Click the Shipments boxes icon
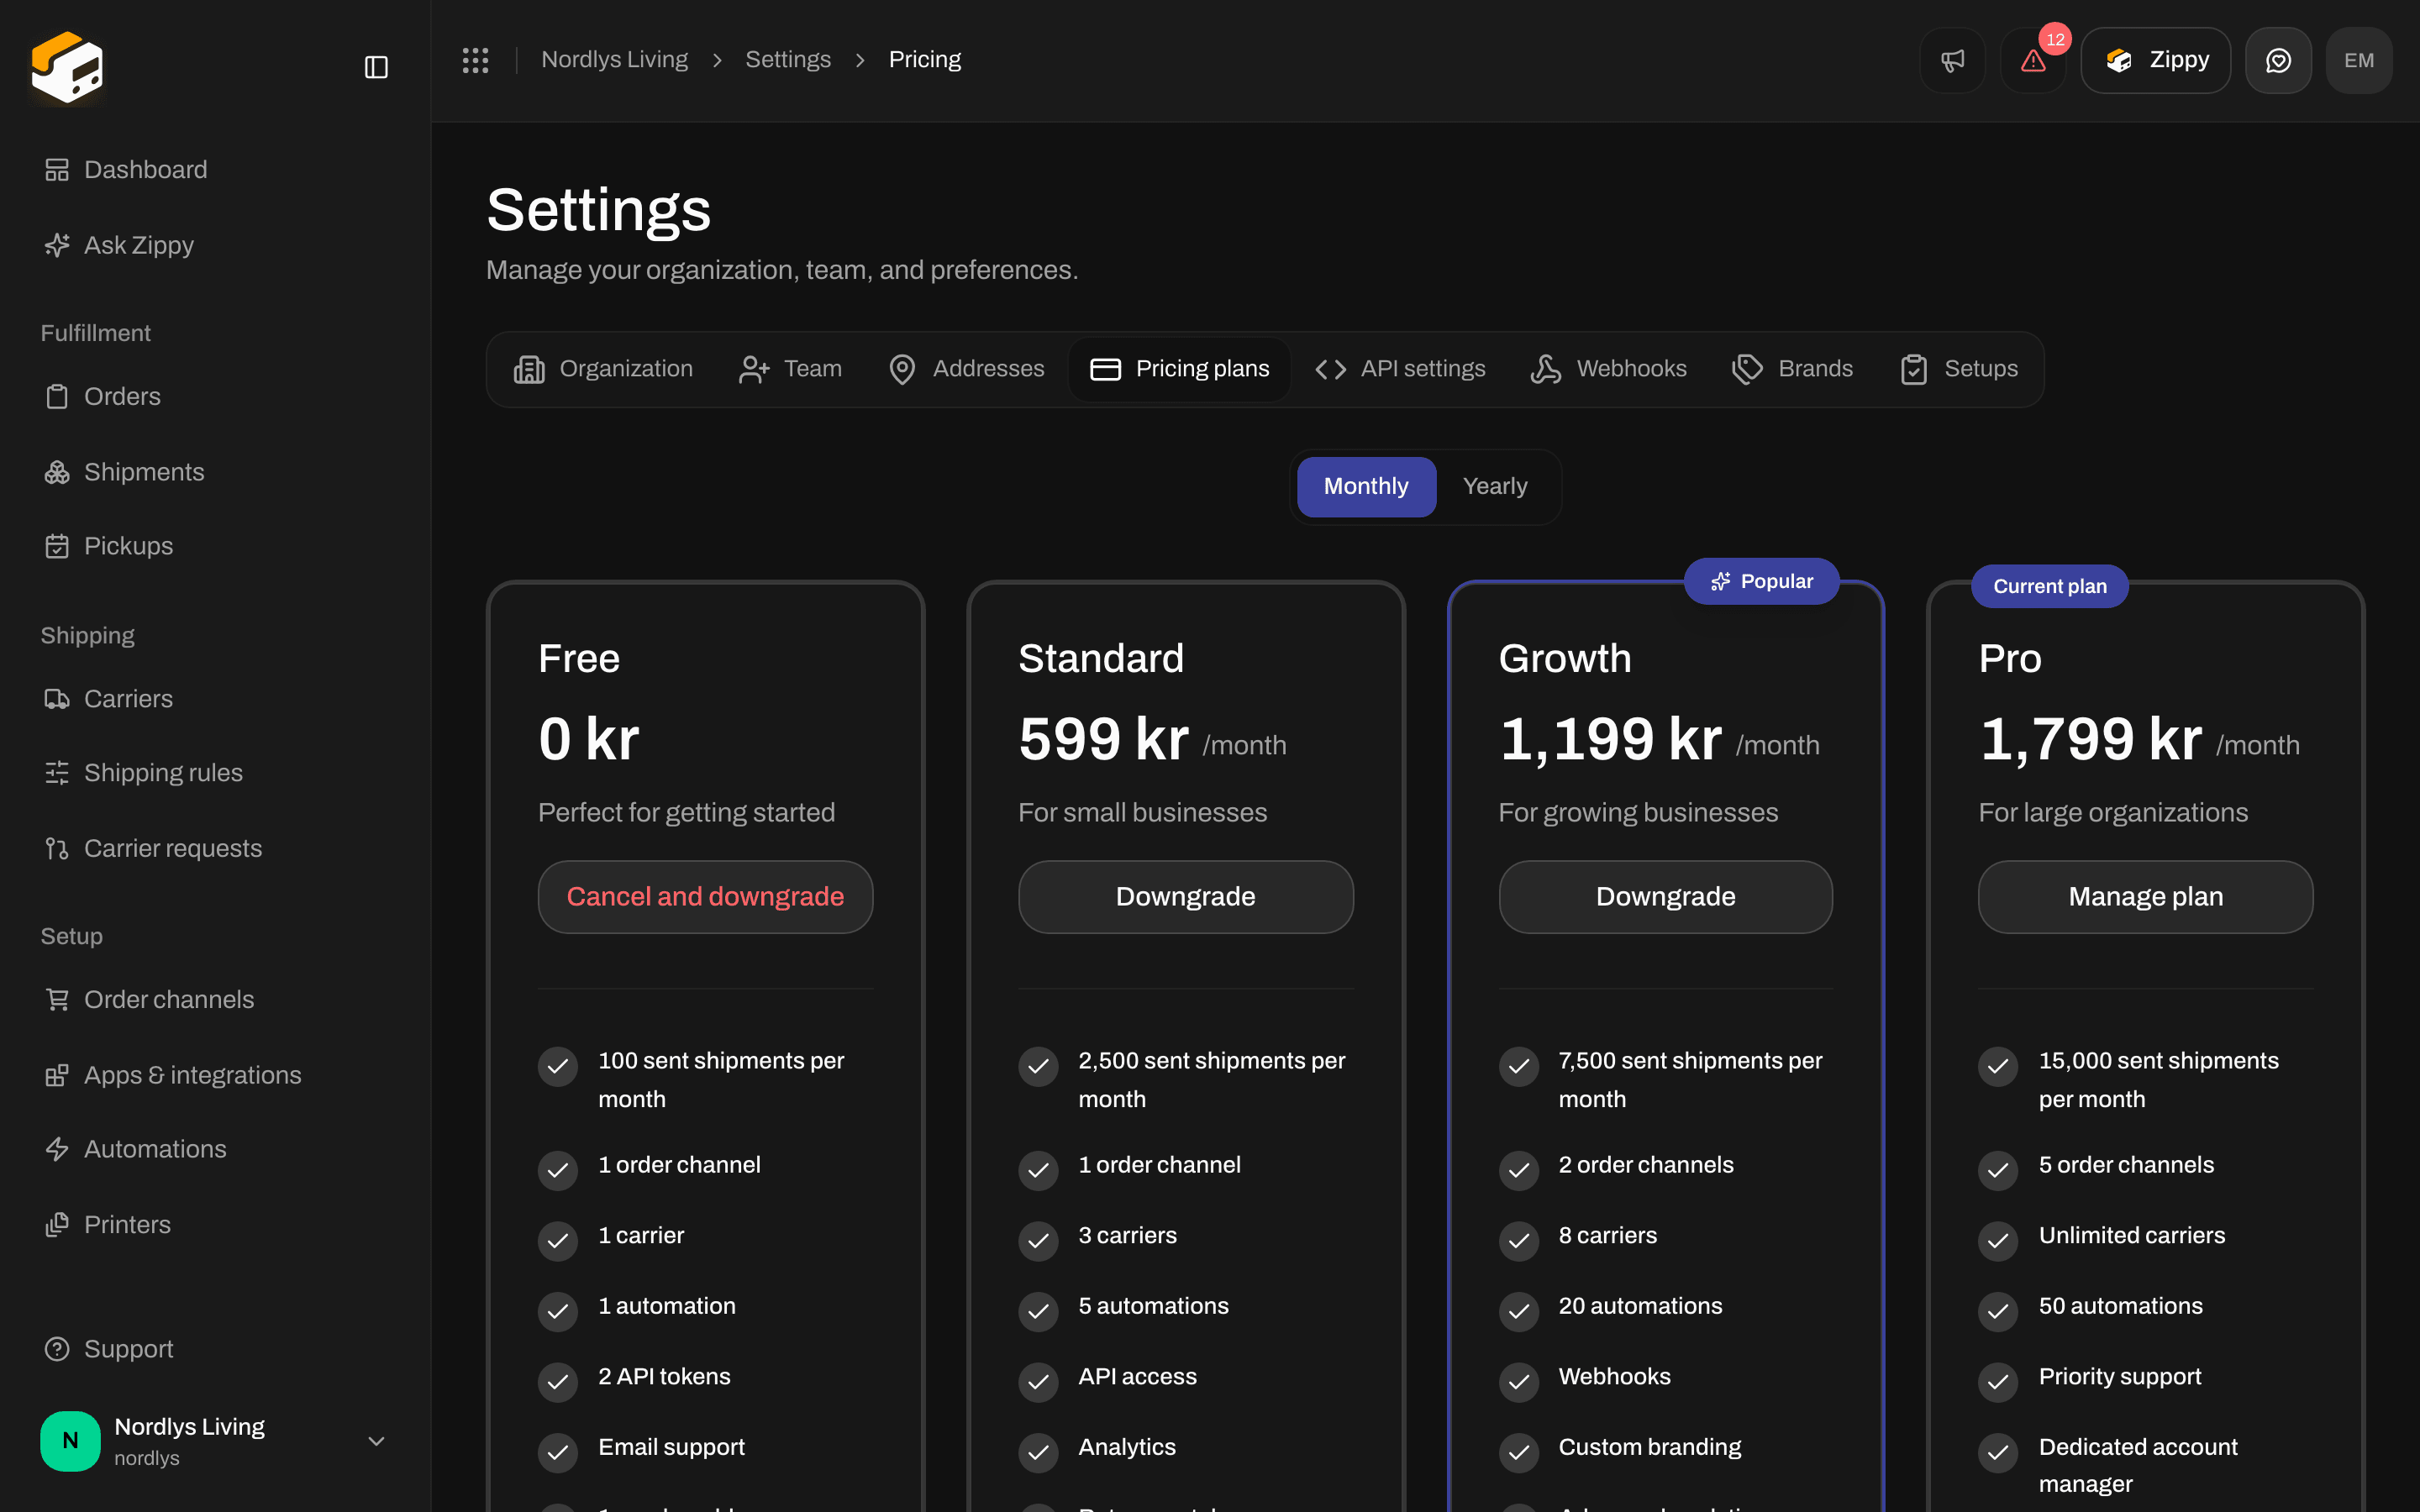This screenshot has width=2420, height=1512. [57, 472]
